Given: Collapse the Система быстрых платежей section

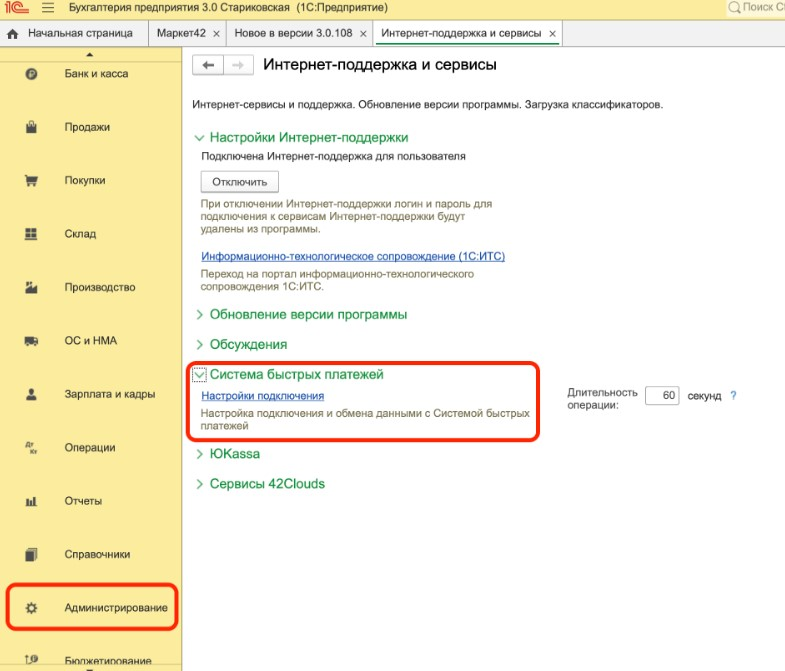Looking at the screenshot, I should click(199, 375).
